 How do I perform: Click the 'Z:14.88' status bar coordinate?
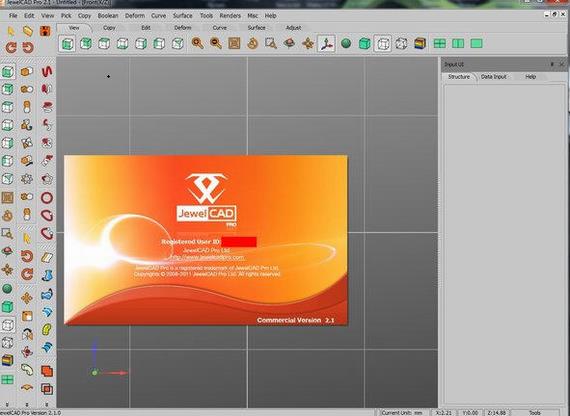coord(496,413)
